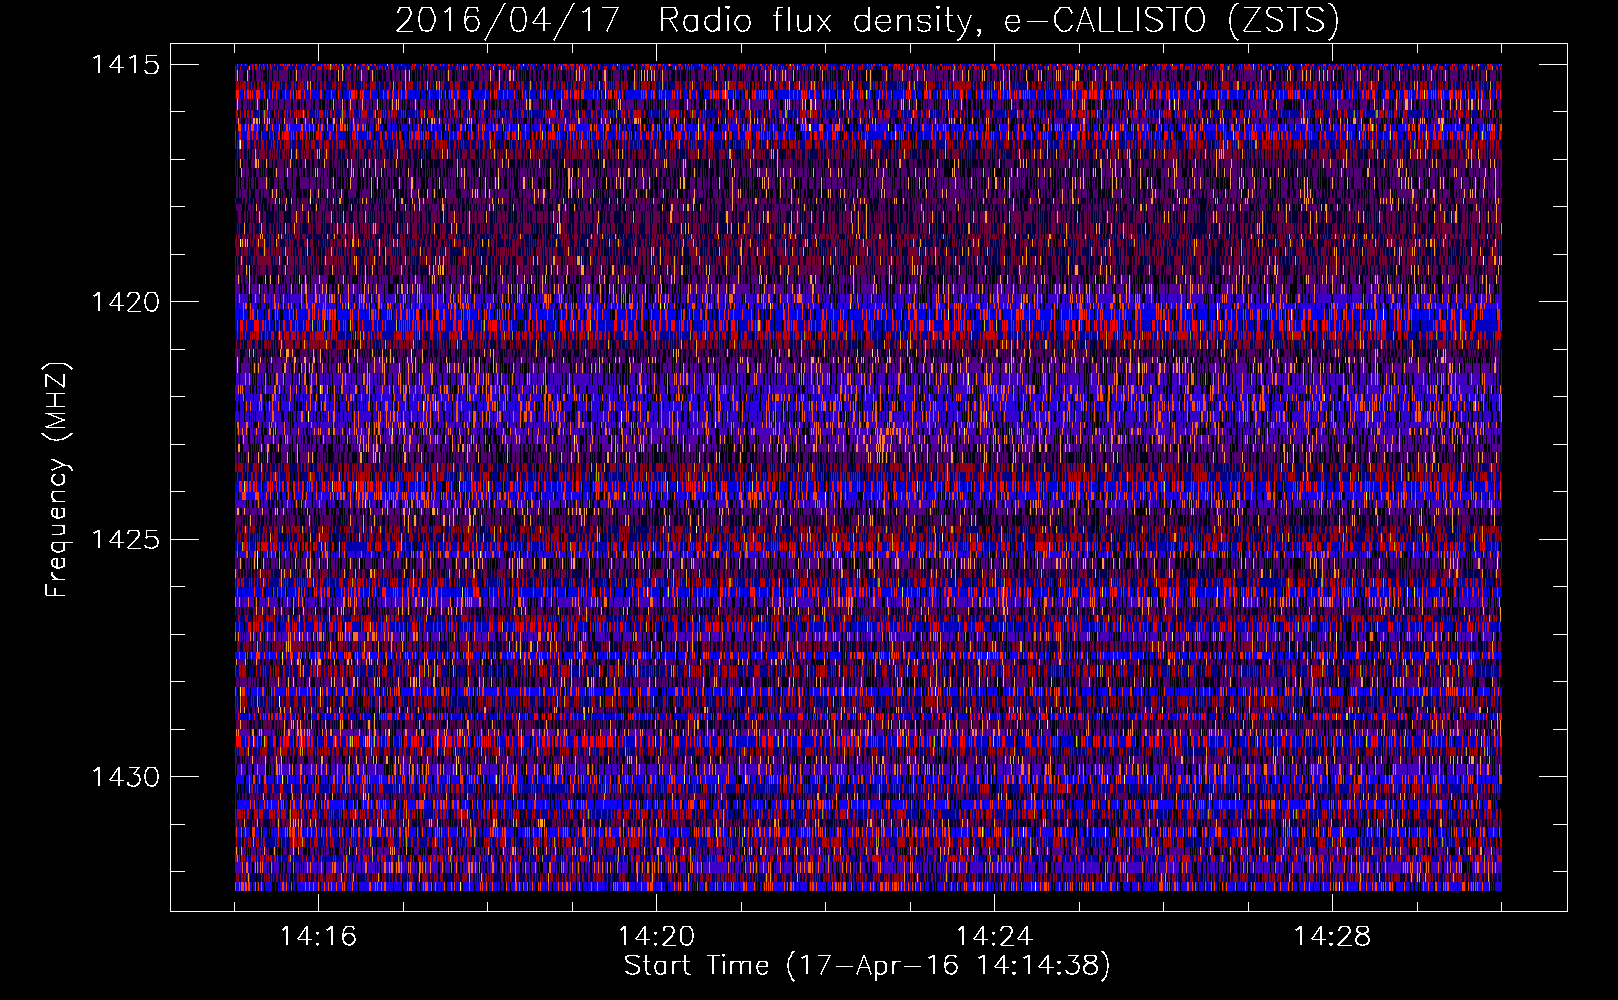This screenshot has width=1618, height=1000.
Task: Click the 14:20 time tick label
Action: pyautogui.click(x=656, y=936)
